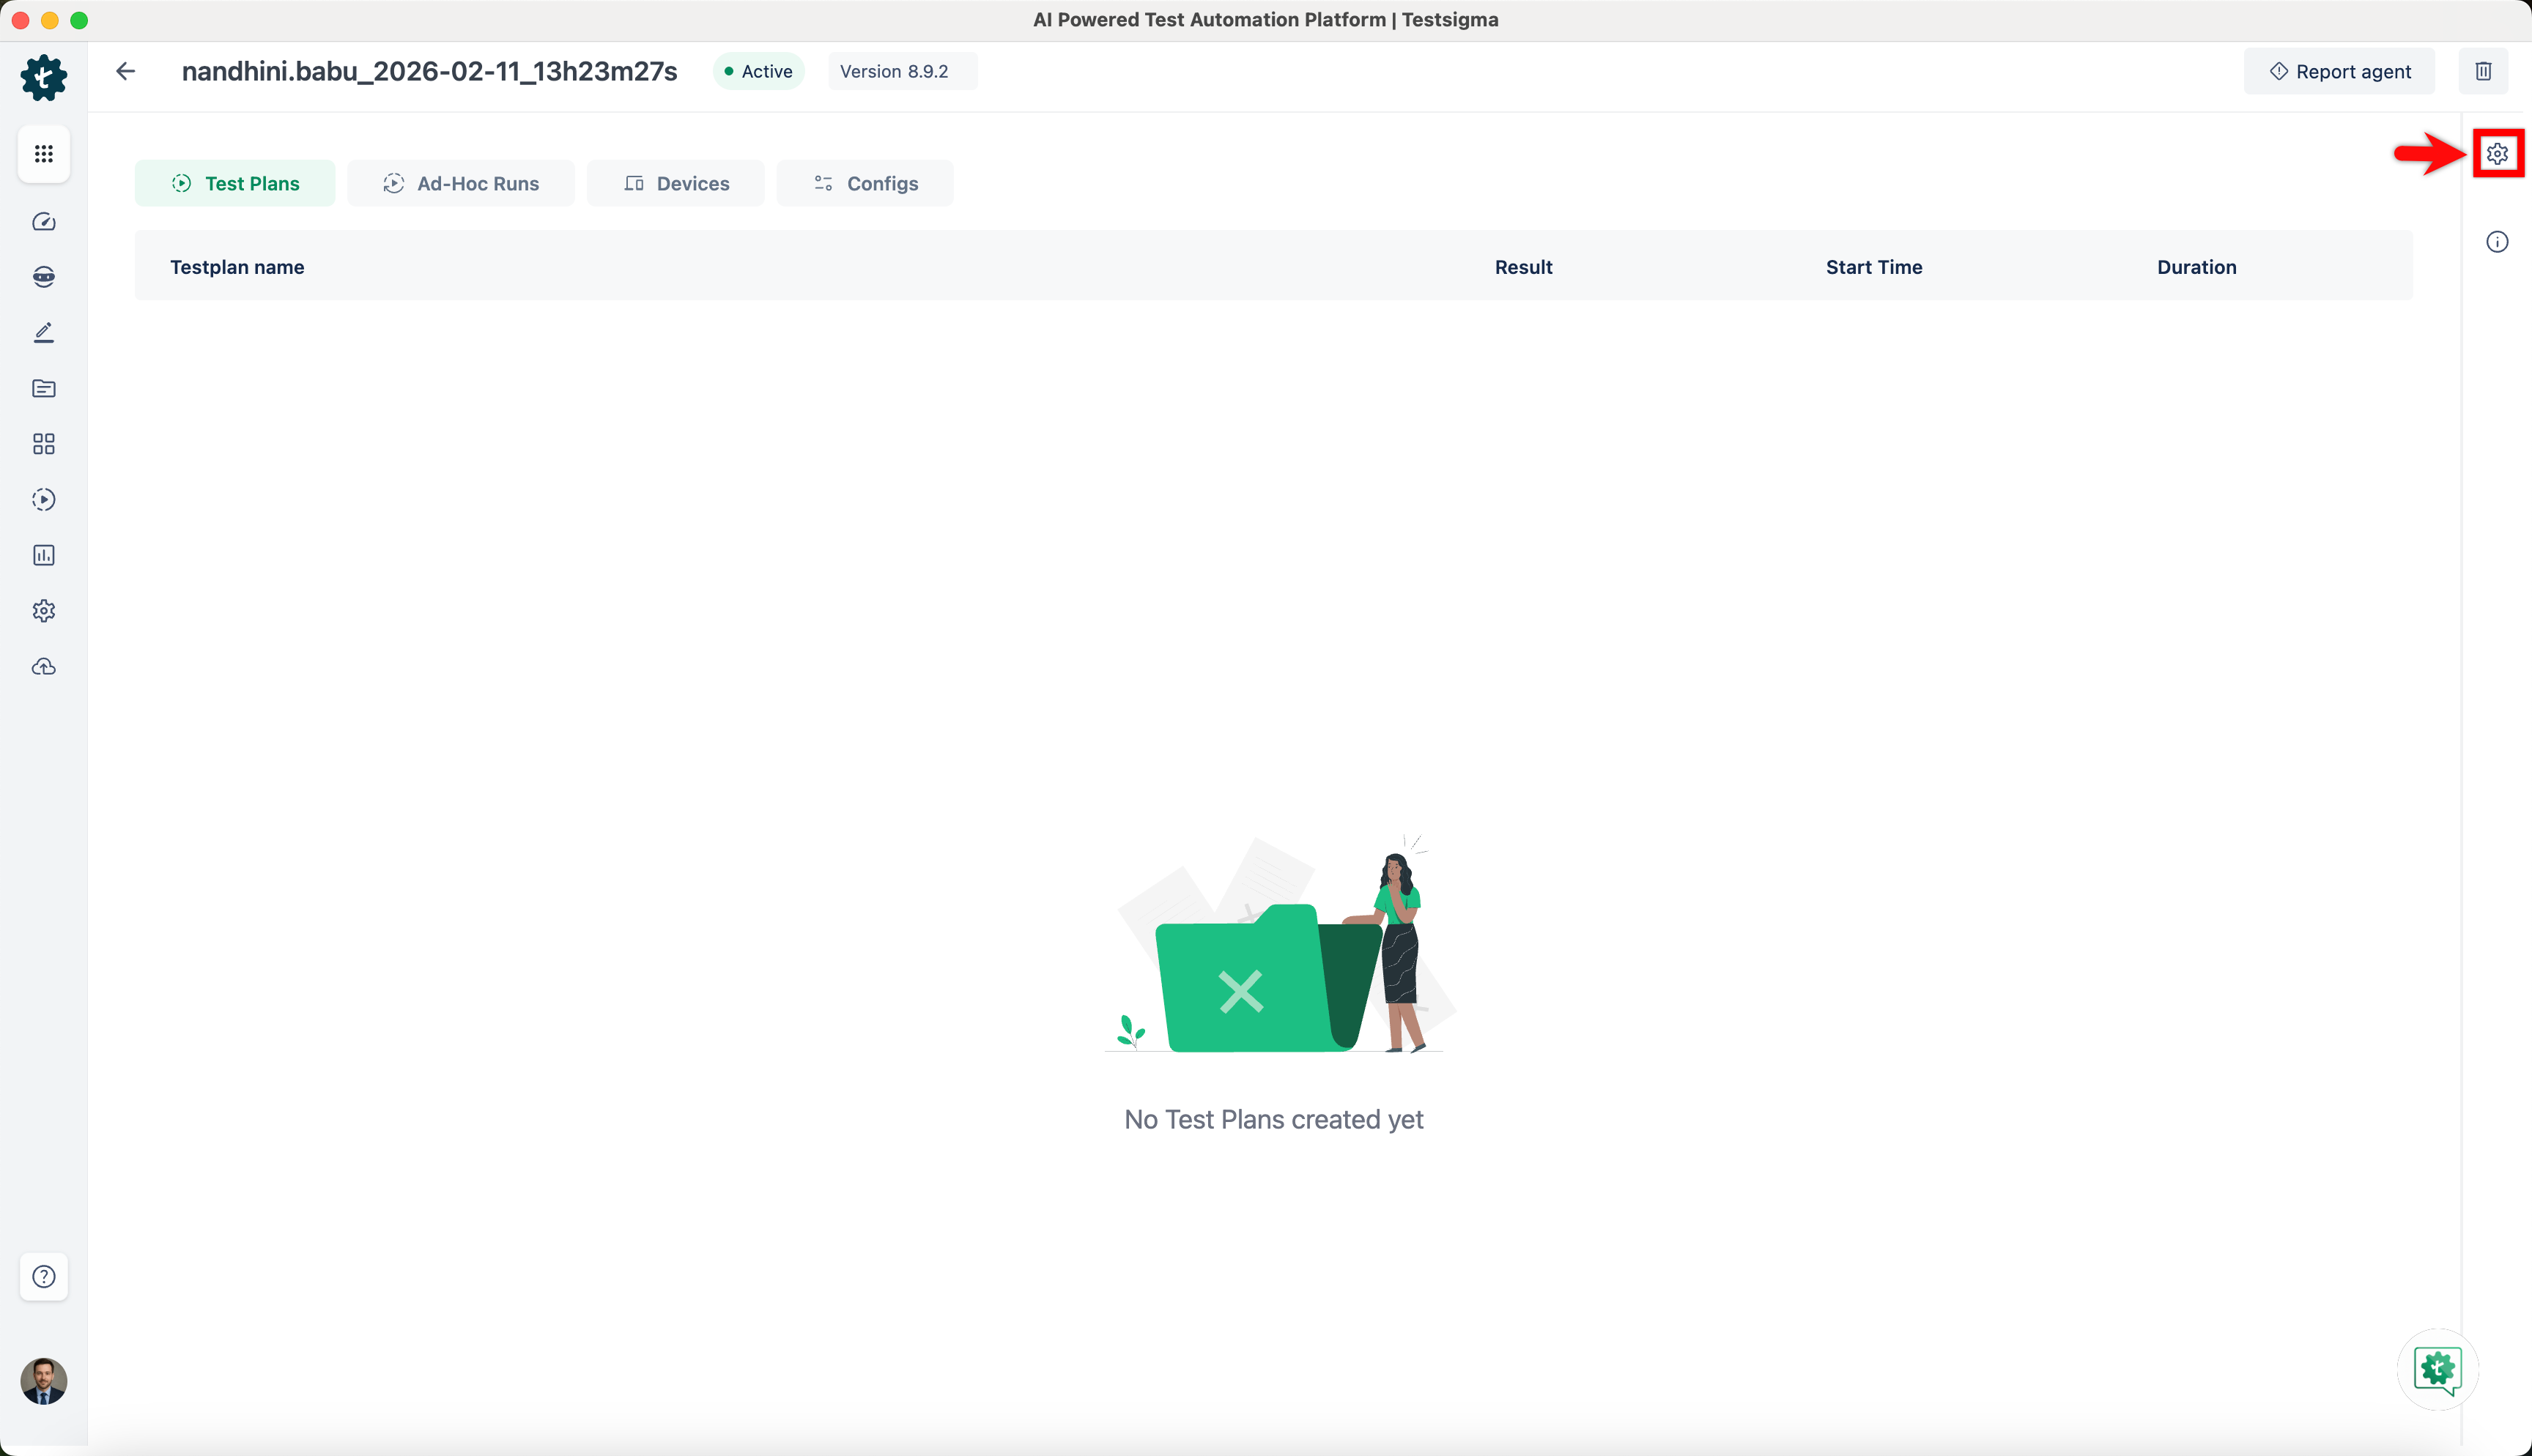Open the cloud upload sidebar icon
The width and height of the screenshot is (2532, 1456).
pos(43,667)
